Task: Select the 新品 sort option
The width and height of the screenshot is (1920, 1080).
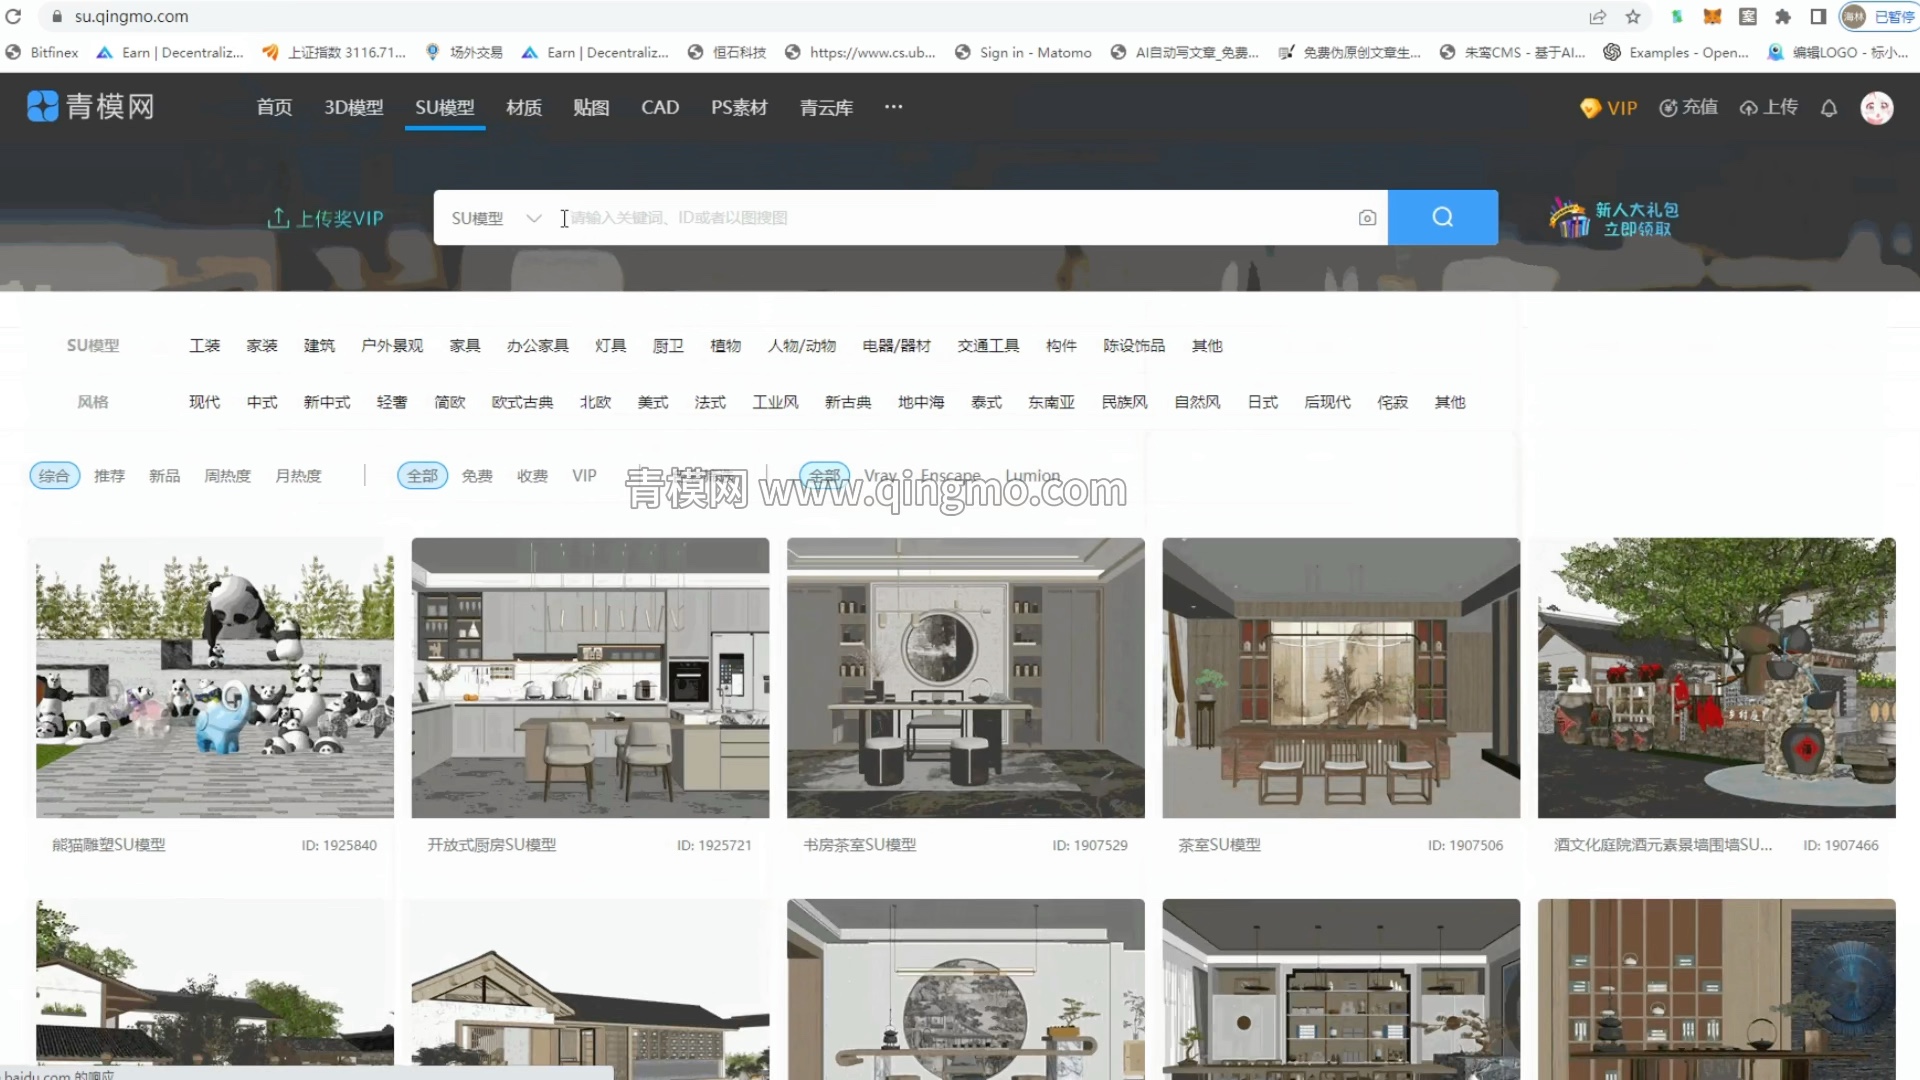Action: point(164,476)
